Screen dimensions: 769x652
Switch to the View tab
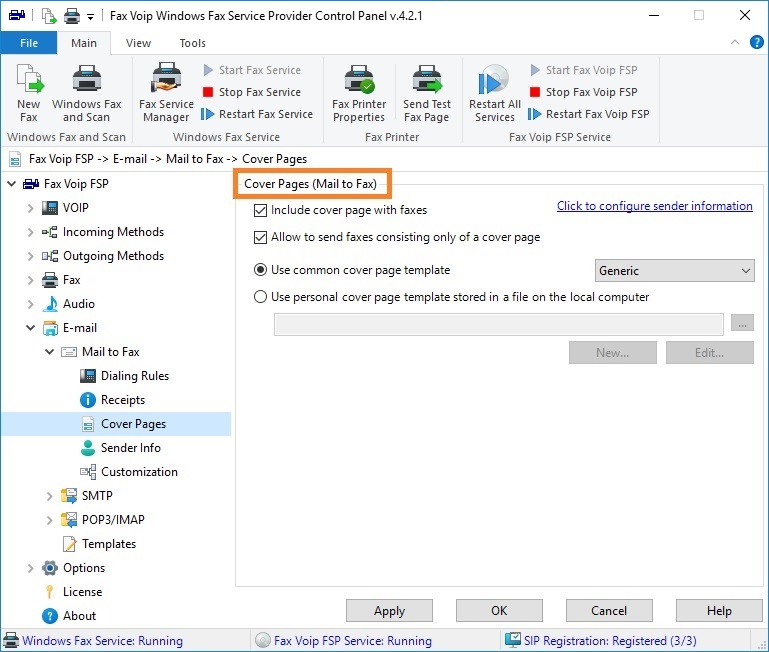coord(138,43)
